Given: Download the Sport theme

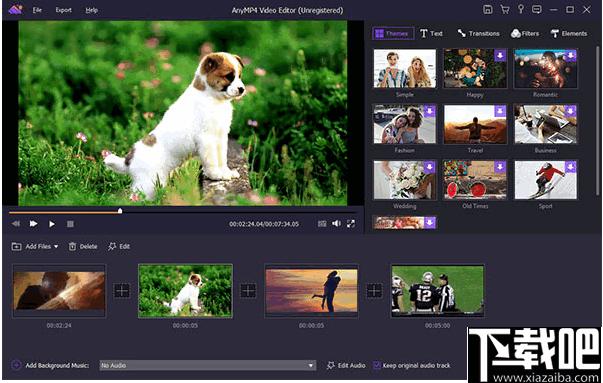Looking at the screenshot, I should click(571, 167).
